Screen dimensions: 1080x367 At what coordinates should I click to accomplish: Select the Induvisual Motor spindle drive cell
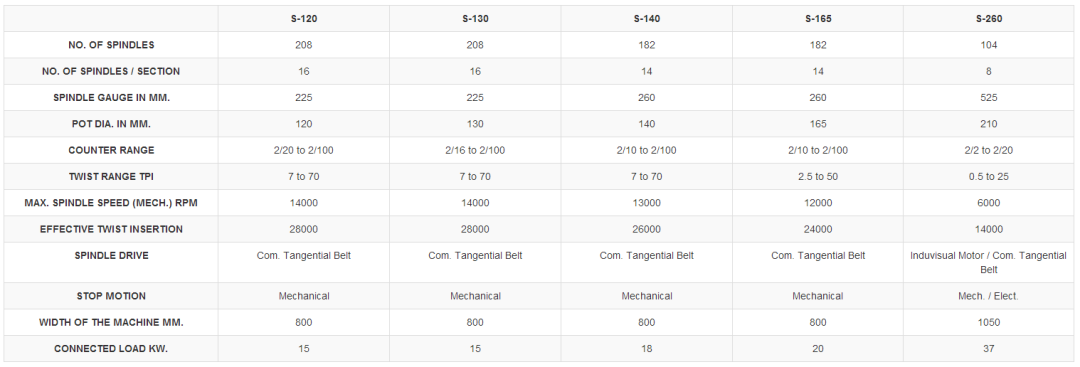[988, 262]
